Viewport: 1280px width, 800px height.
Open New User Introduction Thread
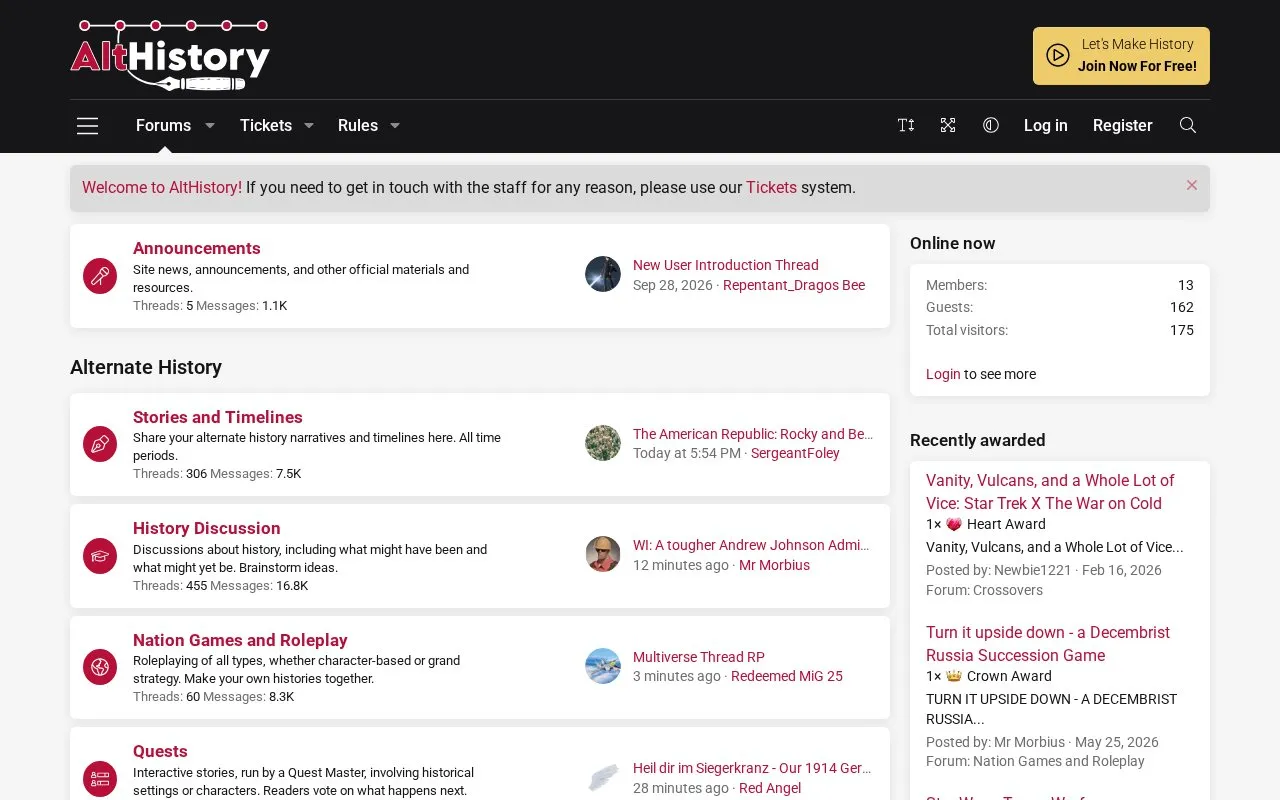click(x=726, y=265)
